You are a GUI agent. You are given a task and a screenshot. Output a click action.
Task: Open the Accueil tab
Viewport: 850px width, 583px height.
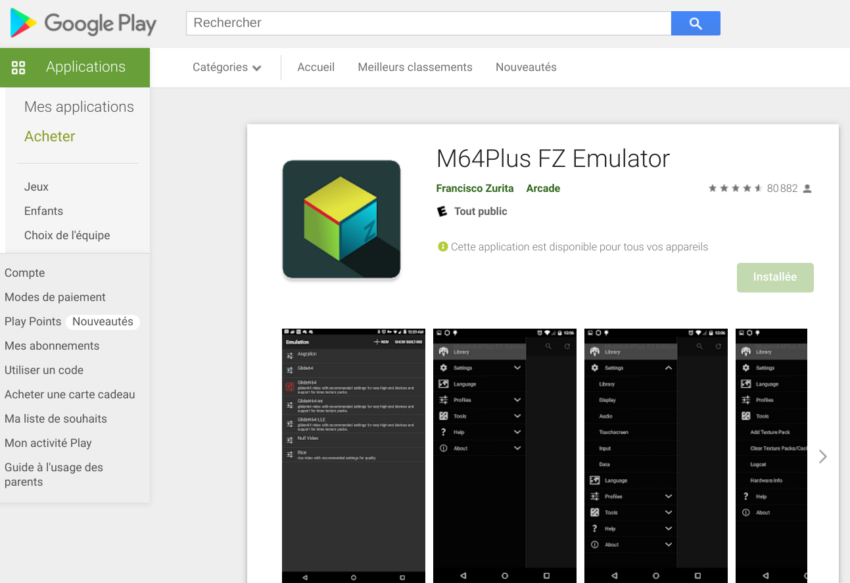[x=315, y=67]
